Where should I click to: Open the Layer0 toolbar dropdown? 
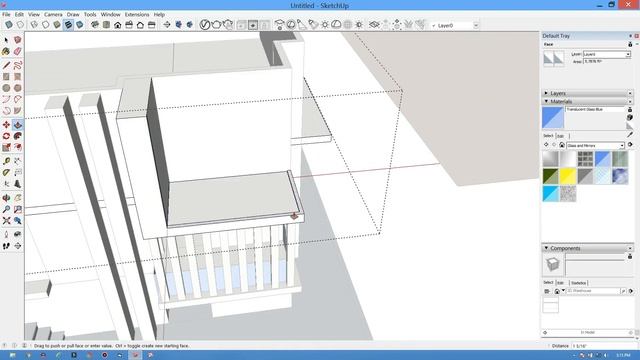[476, 25]
